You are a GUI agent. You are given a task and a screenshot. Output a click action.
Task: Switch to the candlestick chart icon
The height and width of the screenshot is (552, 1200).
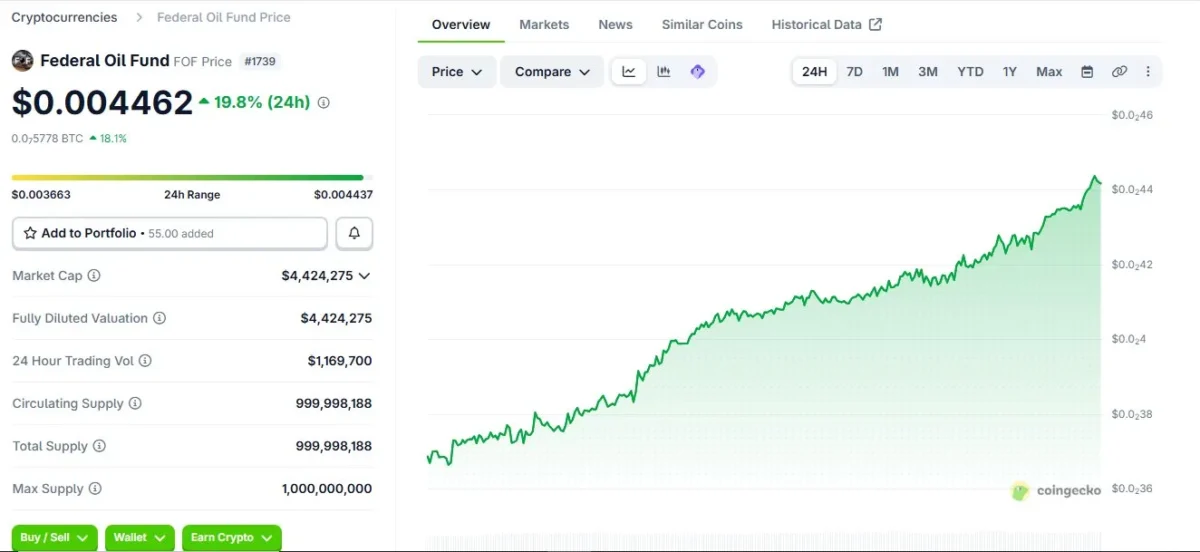point(663,72)
